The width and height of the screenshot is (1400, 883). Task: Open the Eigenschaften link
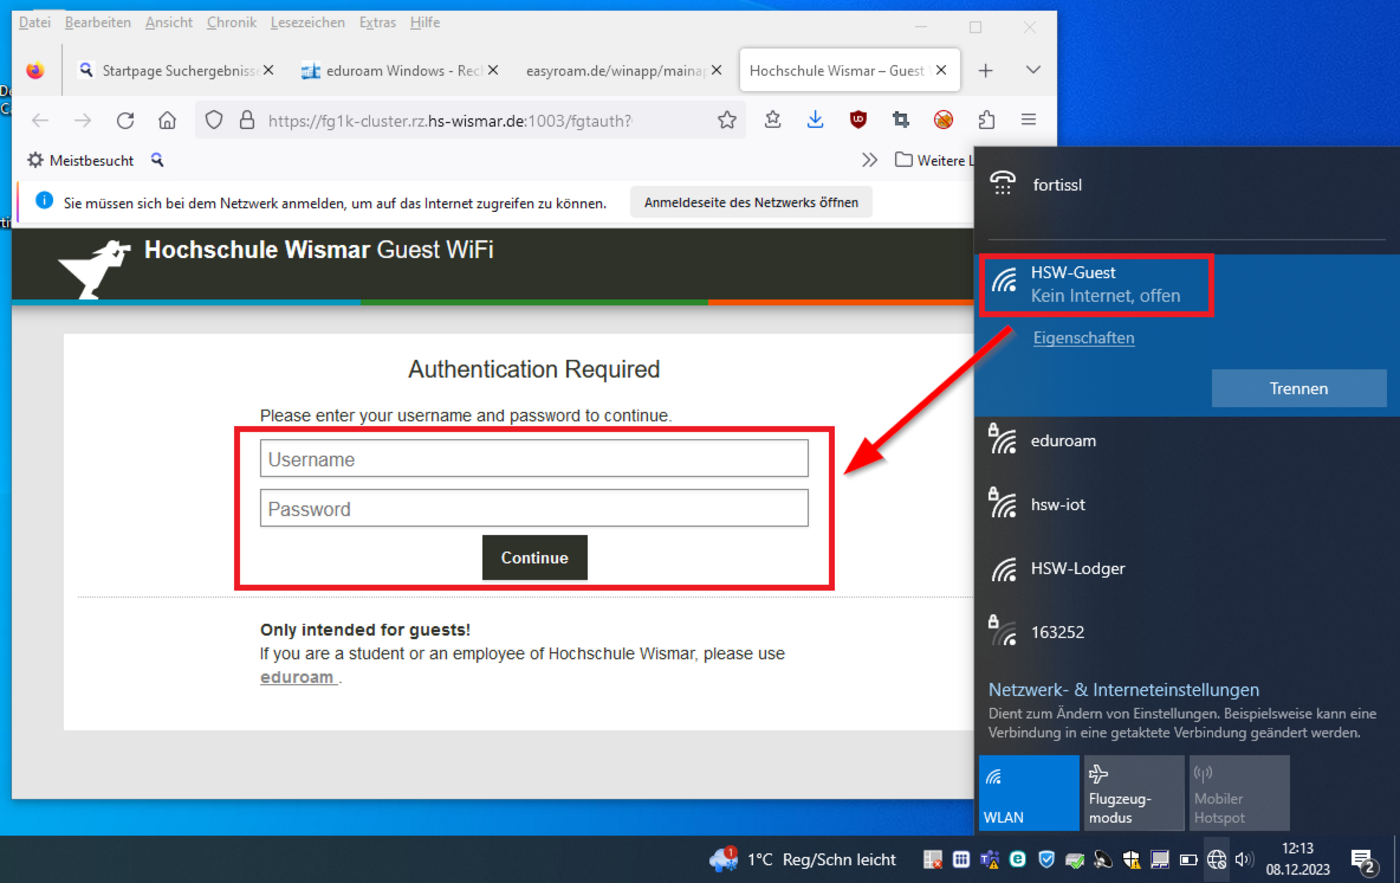[1083, 338]
